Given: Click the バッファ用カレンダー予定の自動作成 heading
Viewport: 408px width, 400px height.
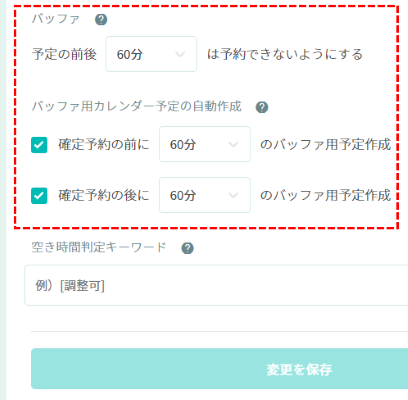Looking at the screenshot, I should point(137,107).
